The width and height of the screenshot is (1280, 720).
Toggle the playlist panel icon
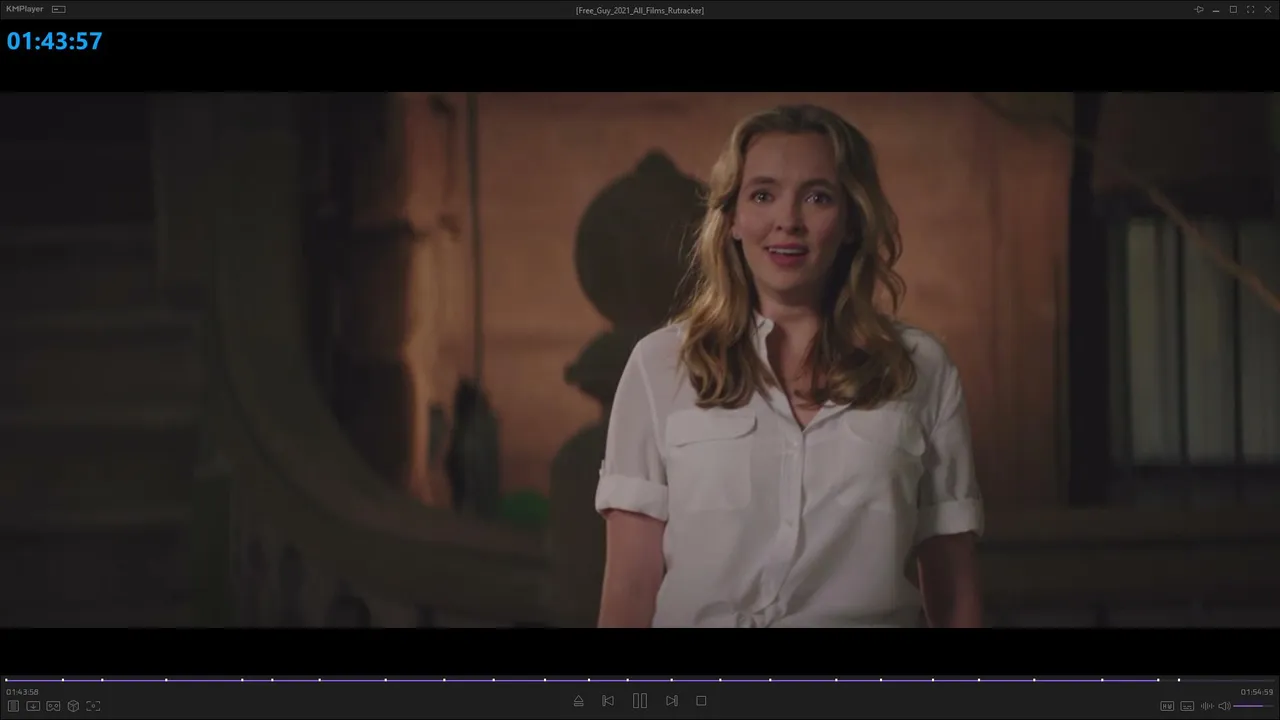[x=14, y=706]
